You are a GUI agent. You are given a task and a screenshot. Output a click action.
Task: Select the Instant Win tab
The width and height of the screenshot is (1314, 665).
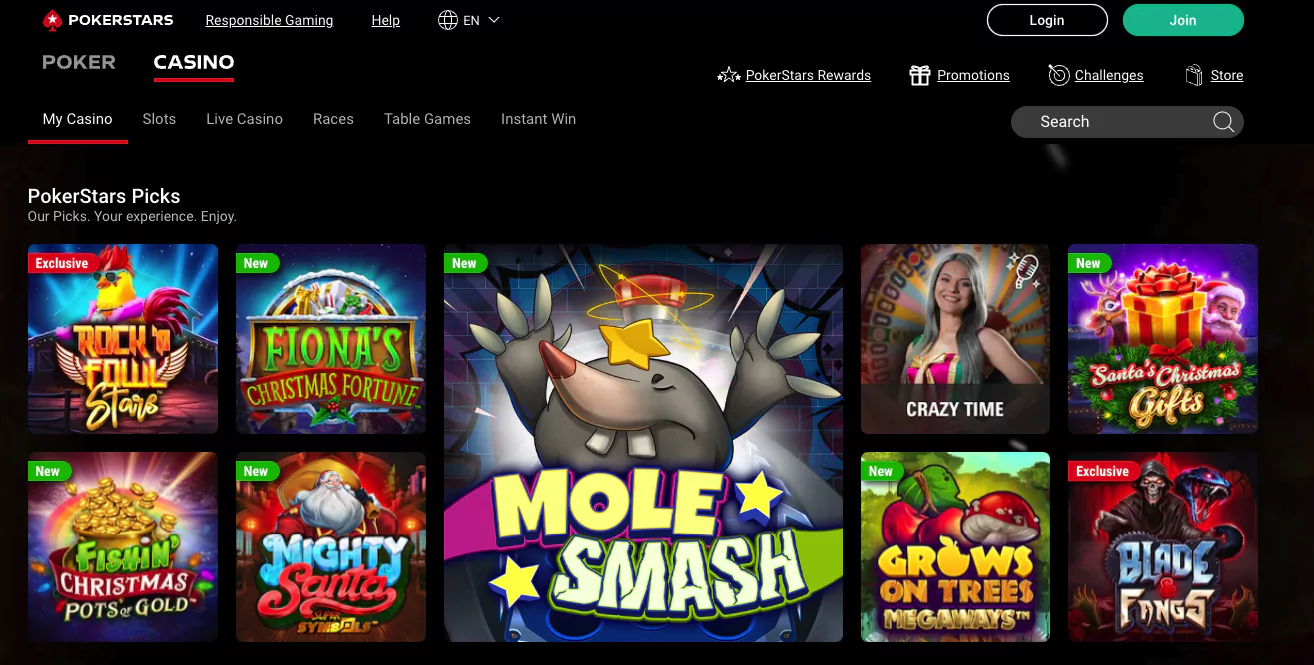click(538, 119)
